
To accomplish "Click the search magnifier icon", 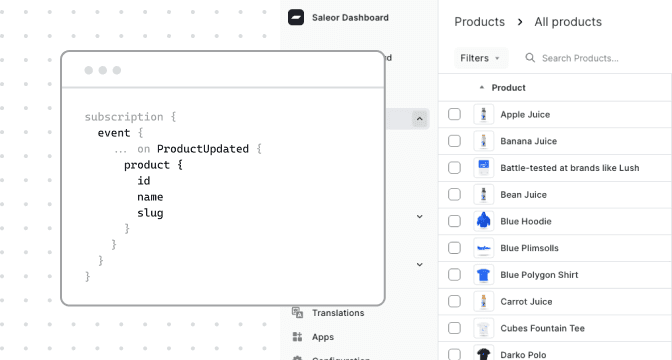I will click(530, 58).
